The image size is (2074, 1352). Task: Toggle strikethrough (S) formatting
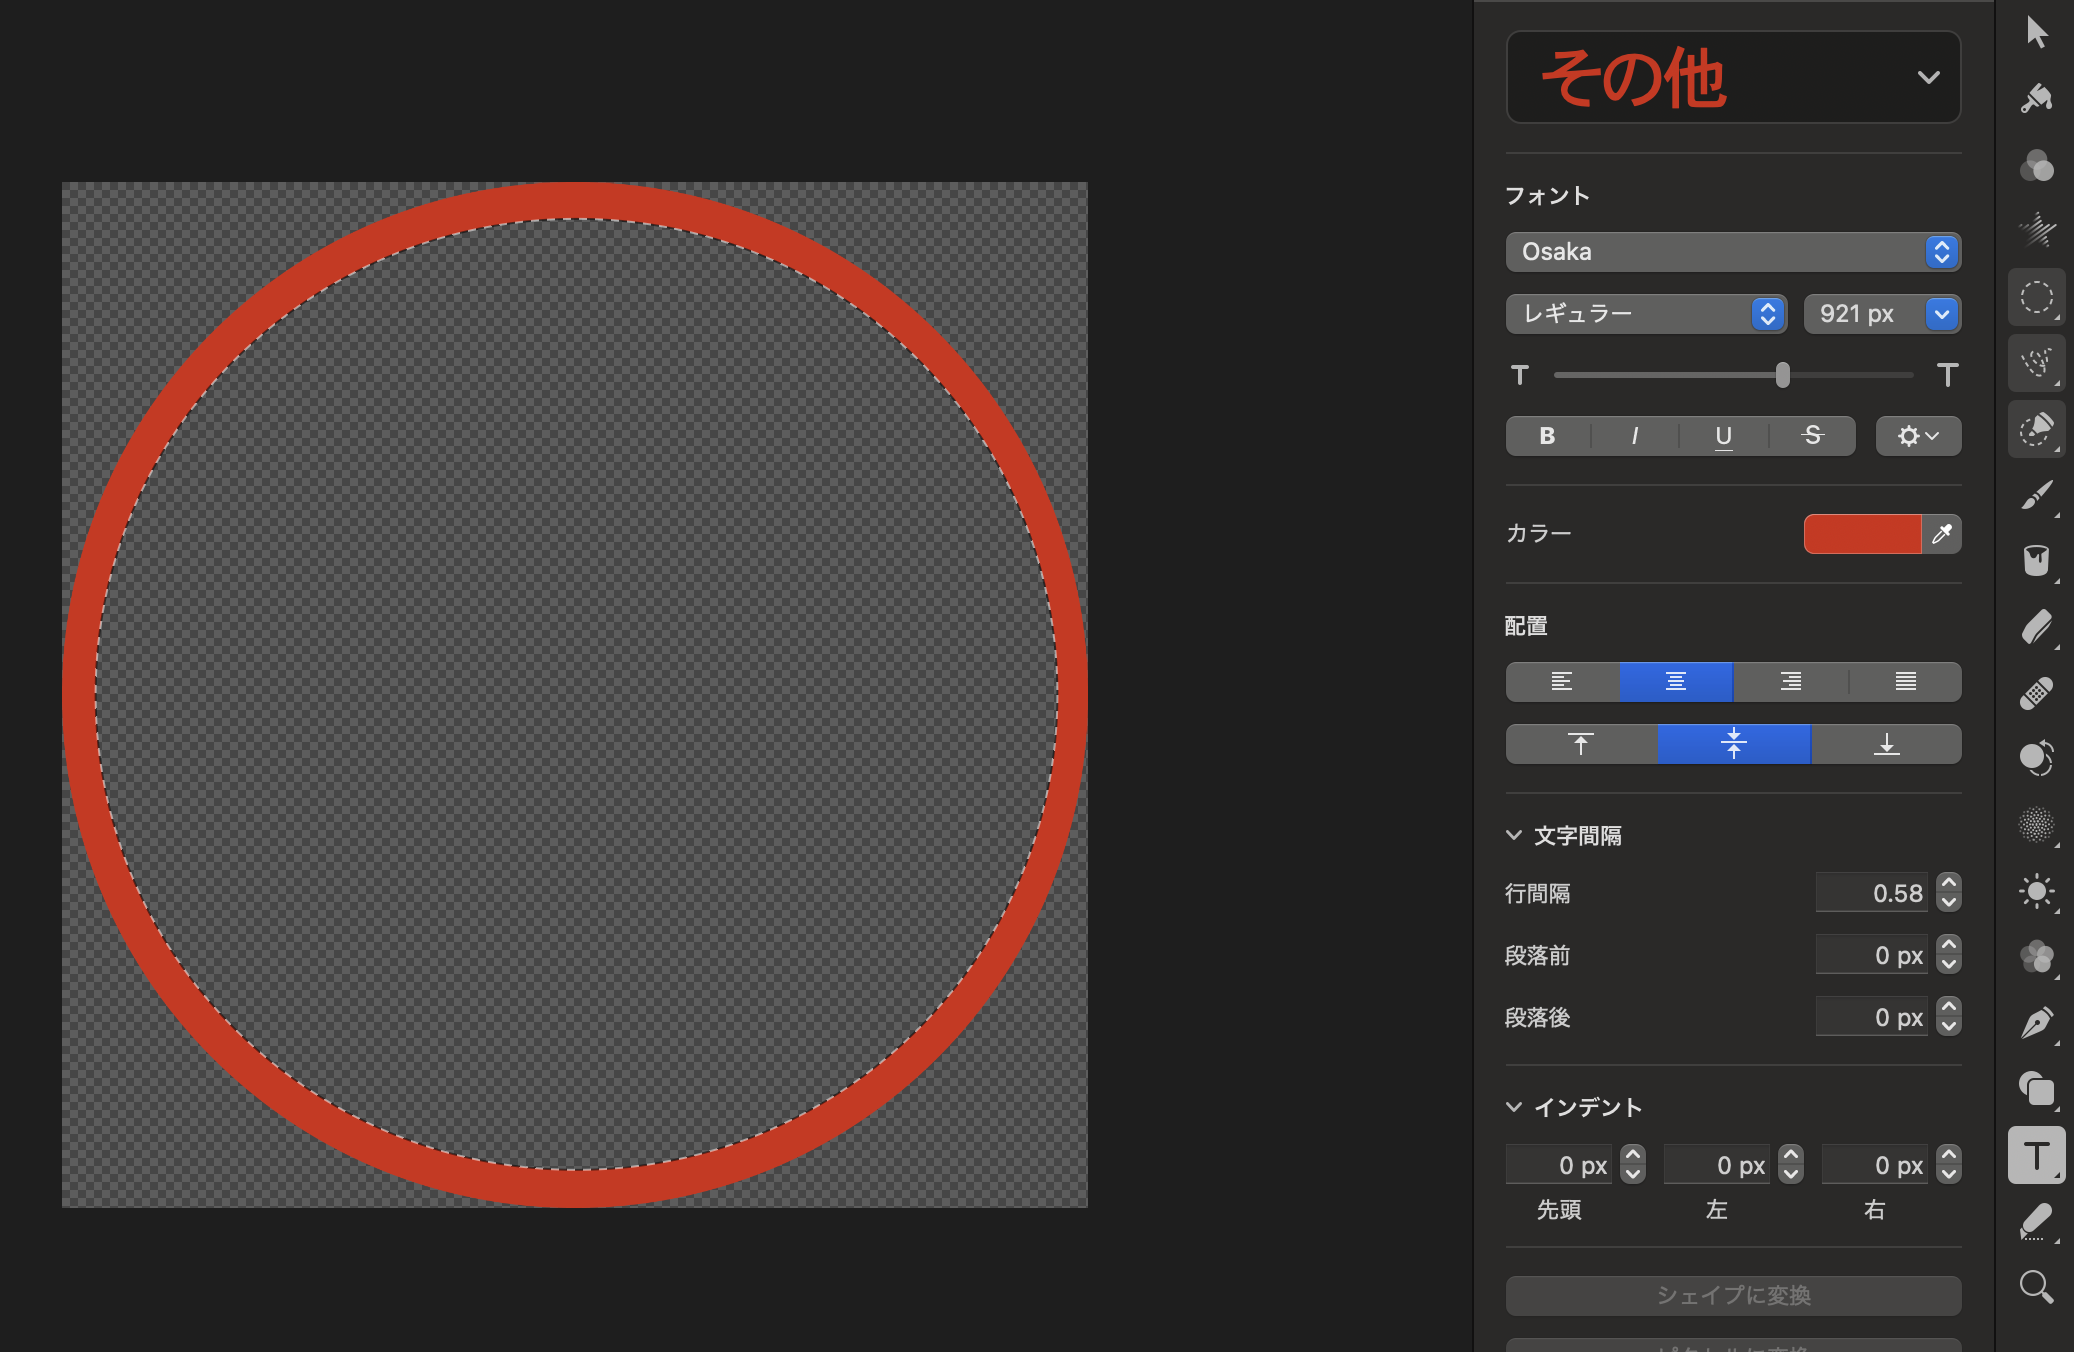click(x=1812, y=436)
